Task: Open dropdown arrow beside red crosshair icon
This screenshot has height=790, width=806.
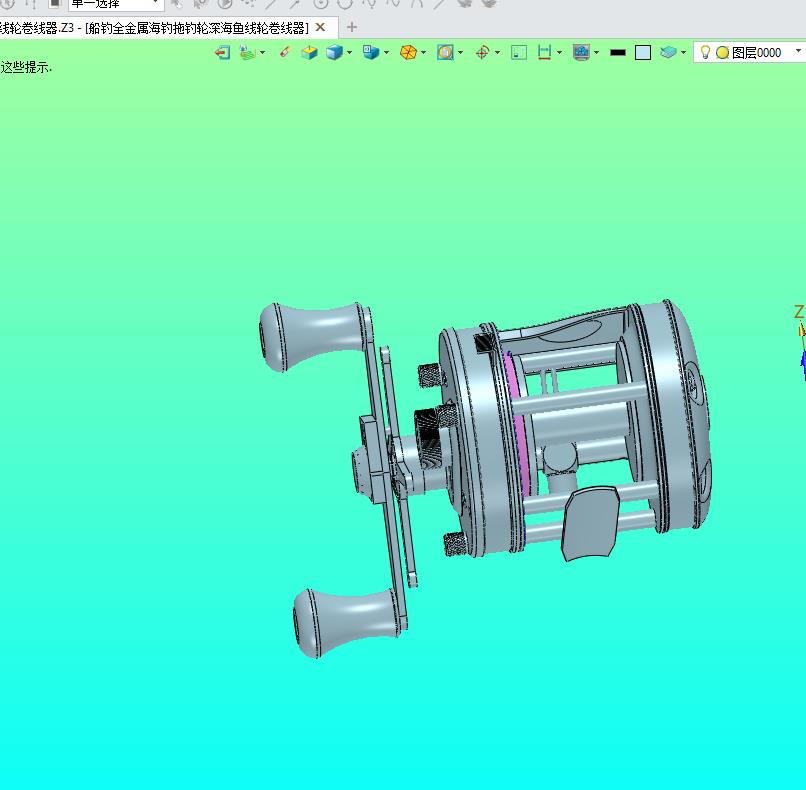Action: [497, 52]
